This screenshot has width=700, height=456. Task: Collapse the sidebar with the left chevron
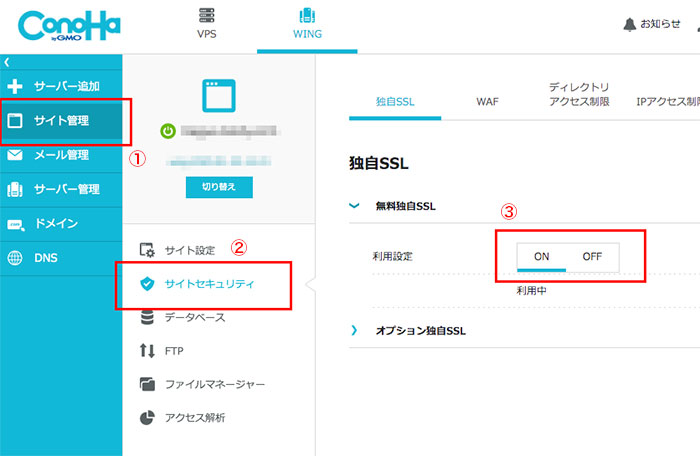pos(7,63)
